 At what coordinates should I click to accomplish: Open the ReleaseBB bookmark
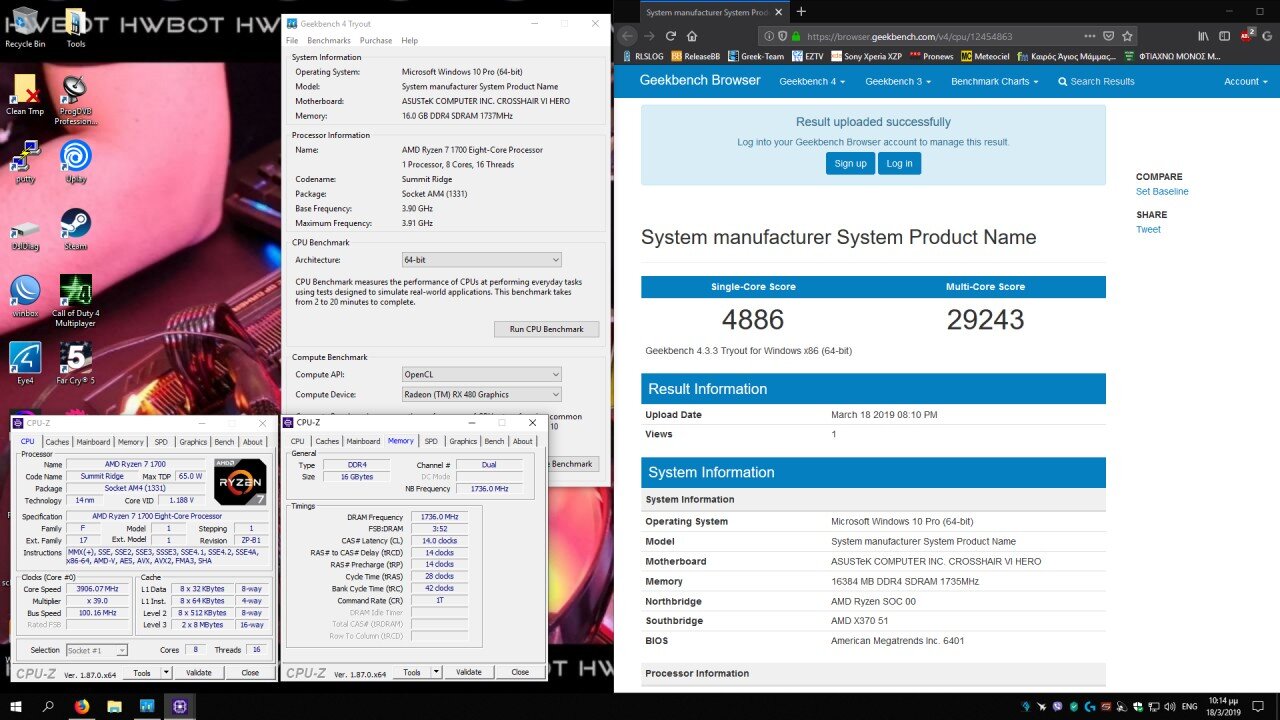pos(696,56)
